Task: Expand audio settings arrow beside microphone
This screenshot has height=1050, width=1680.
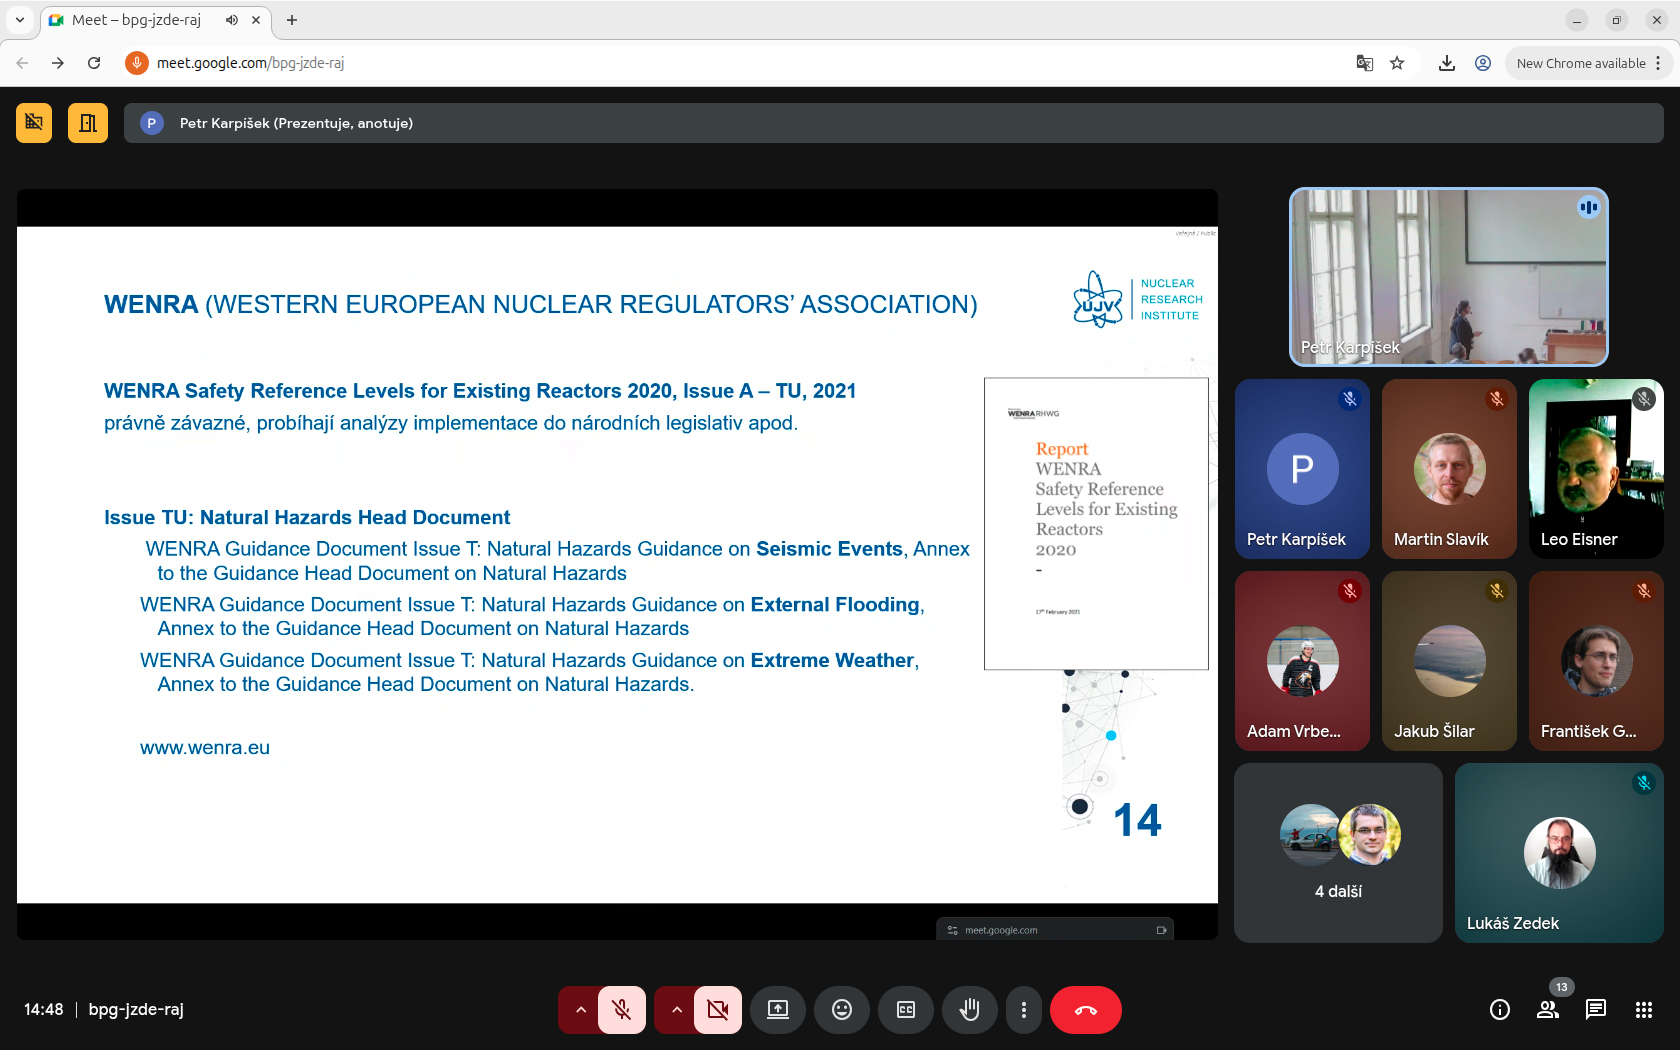Action: click(580, 1010)
